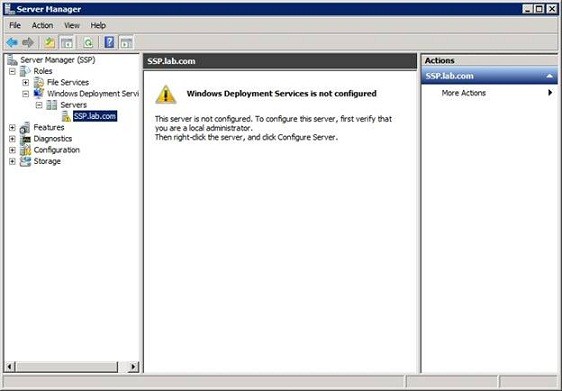Click the tree pane horizontal scrollbar thumb
This screenshot has height=391, width=562.
pyautogui.click(x=66, y=367)
